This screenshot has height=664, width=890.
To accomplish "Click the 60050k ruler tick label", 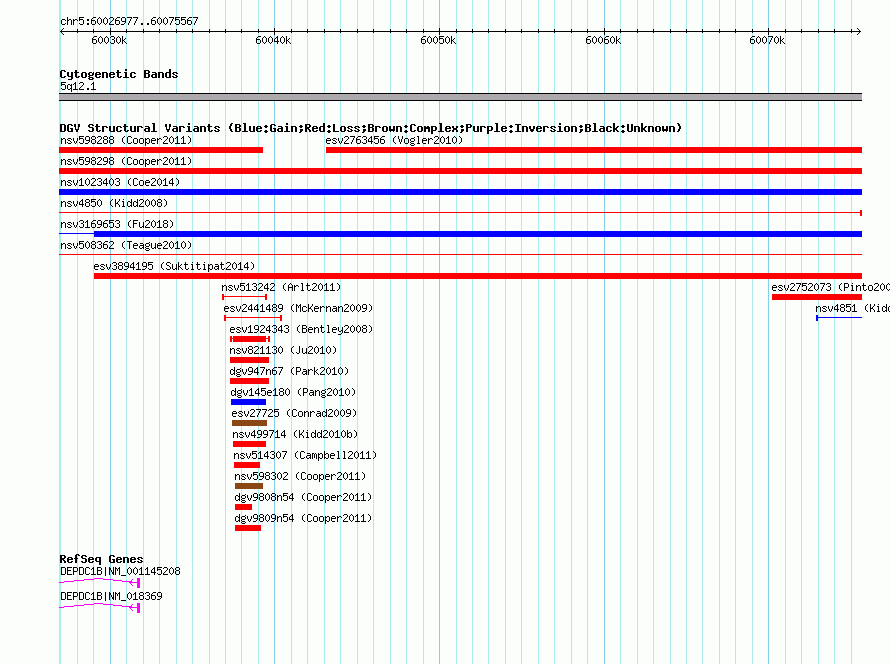I will coord(438,40).
